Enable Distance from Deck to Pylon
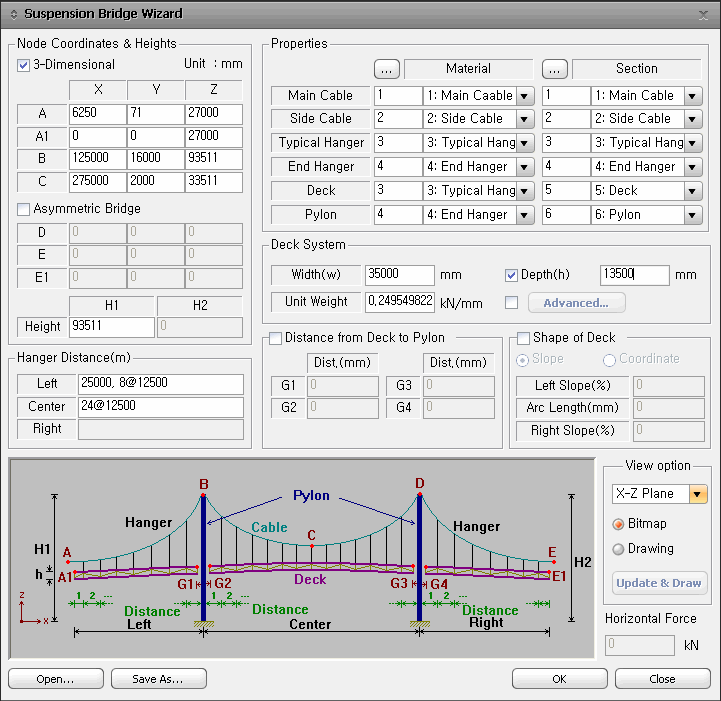This screenshot has height=701, width=721. [275, 338]
